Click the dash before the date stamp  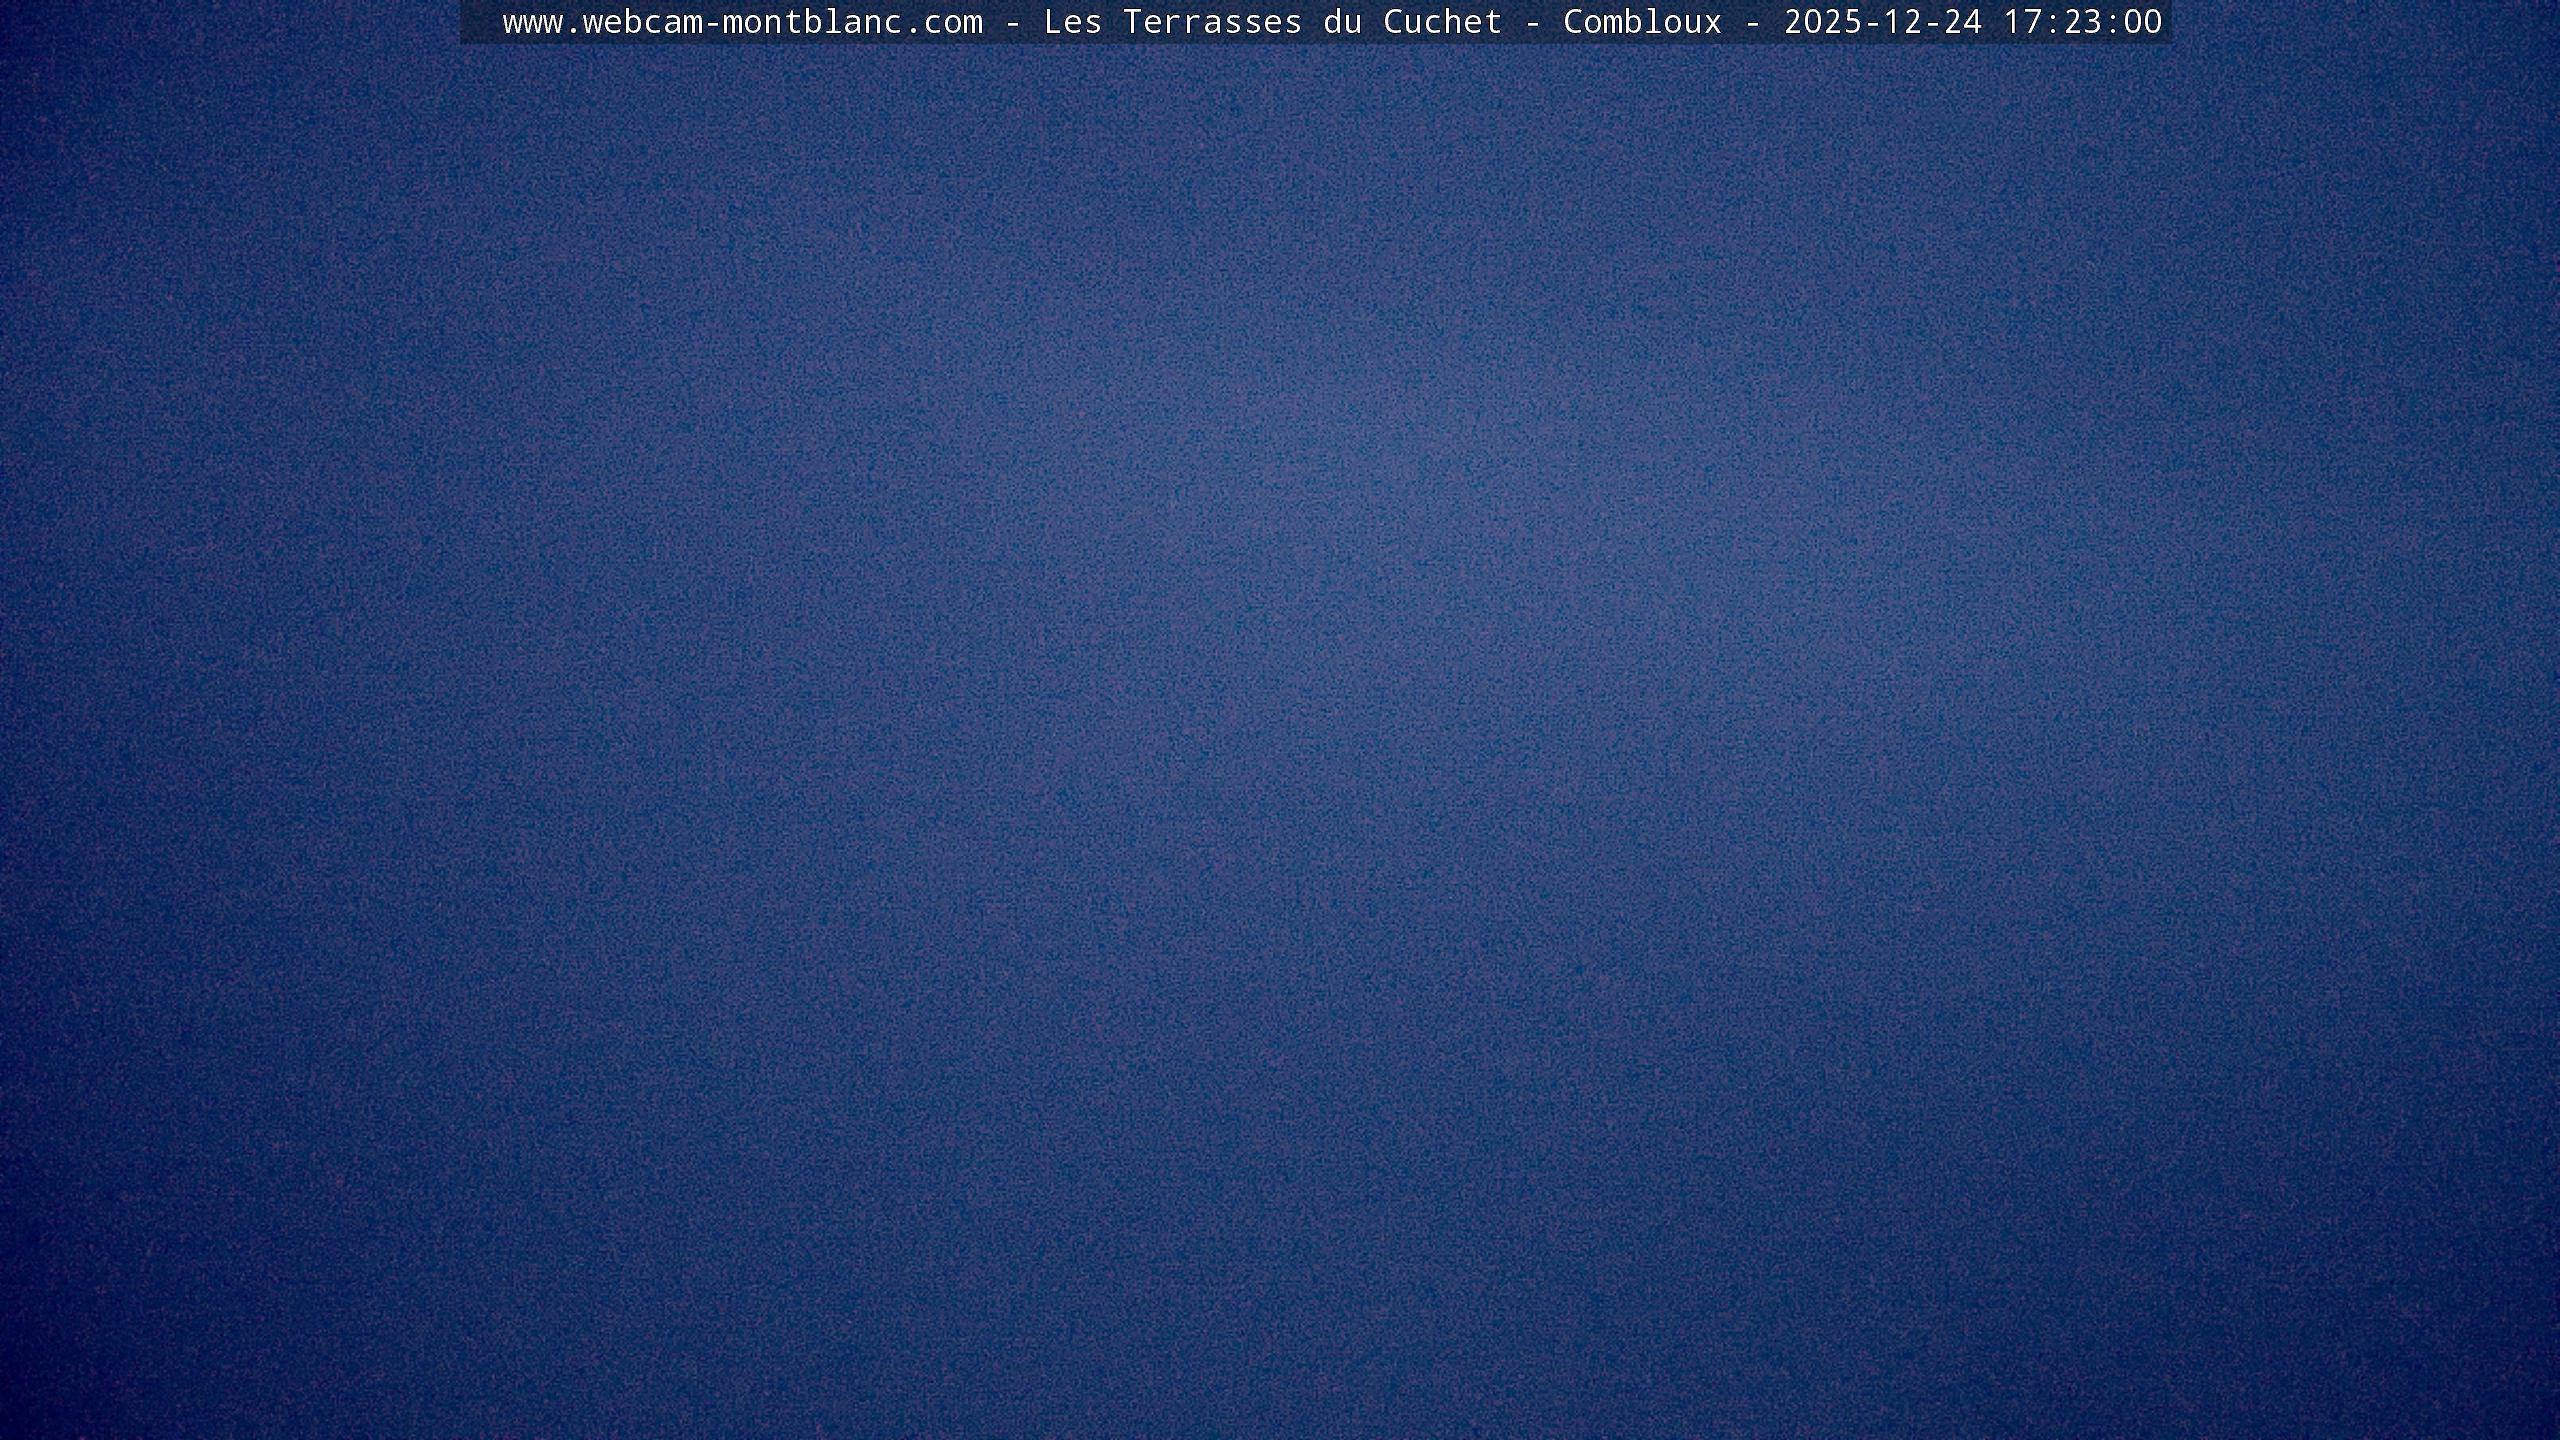pyautogui.click(x=1753, y=22)
